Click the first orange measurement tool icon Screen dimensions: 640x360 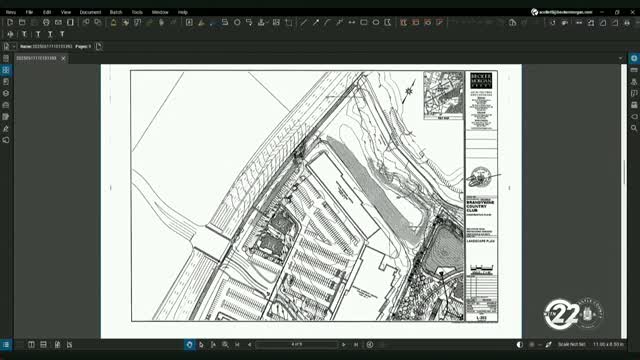[x=404, y=22]
